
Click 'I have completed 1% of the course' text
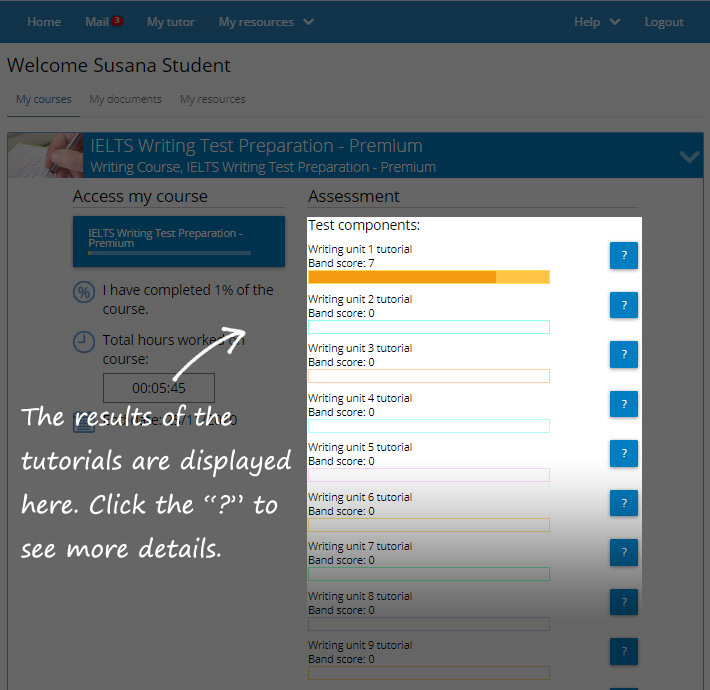pos(188,299)
